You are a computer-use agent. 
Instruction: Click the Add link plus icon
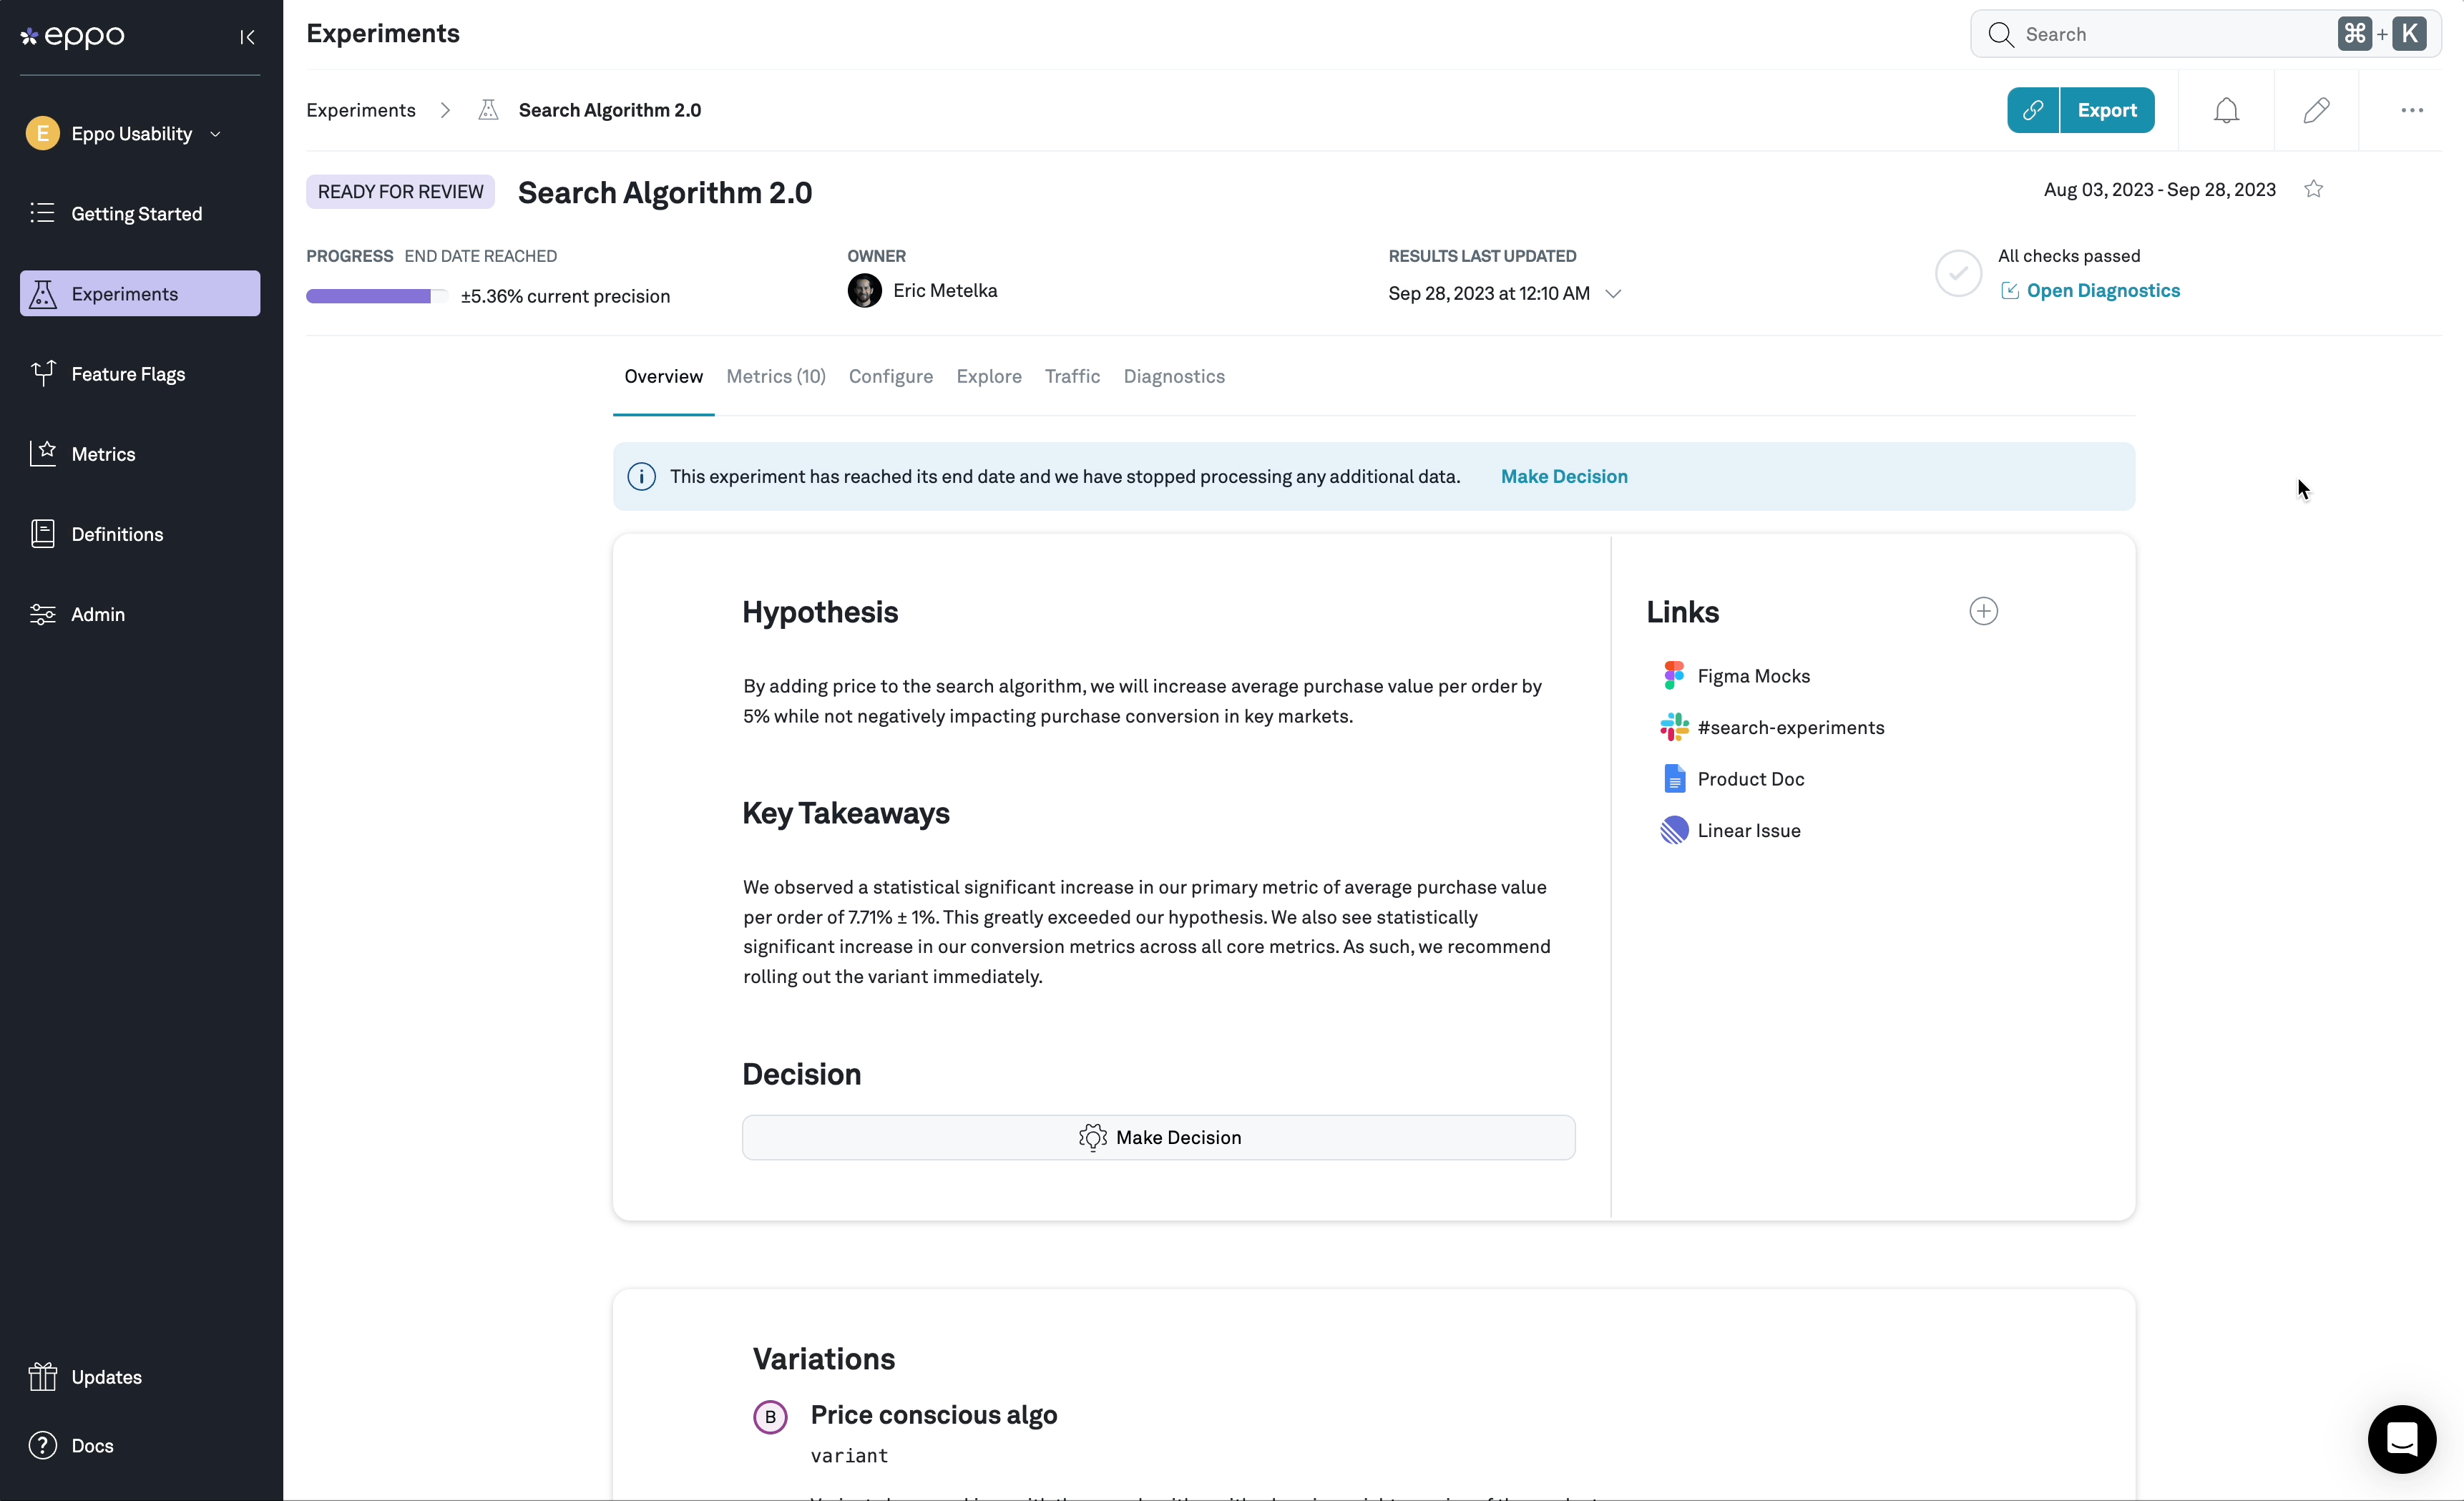click(x=1983, y=610)
